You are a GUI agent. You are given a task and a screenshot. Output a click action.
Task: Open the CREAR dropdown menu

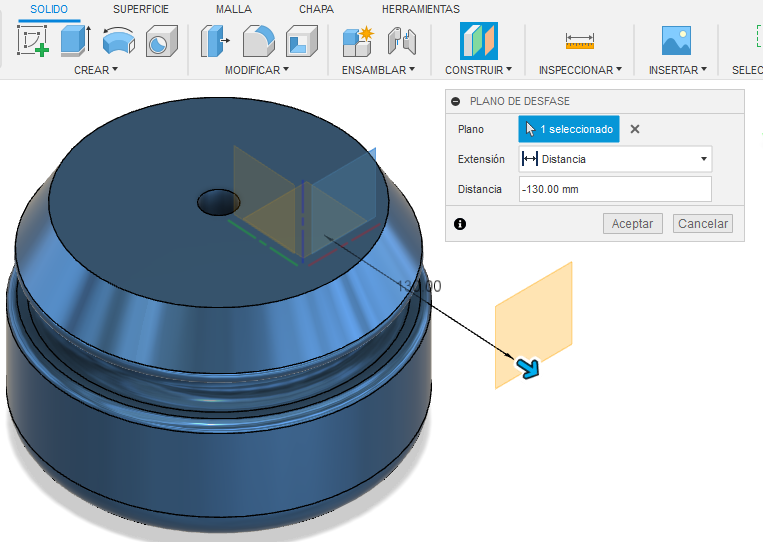(x=96, y=70)
